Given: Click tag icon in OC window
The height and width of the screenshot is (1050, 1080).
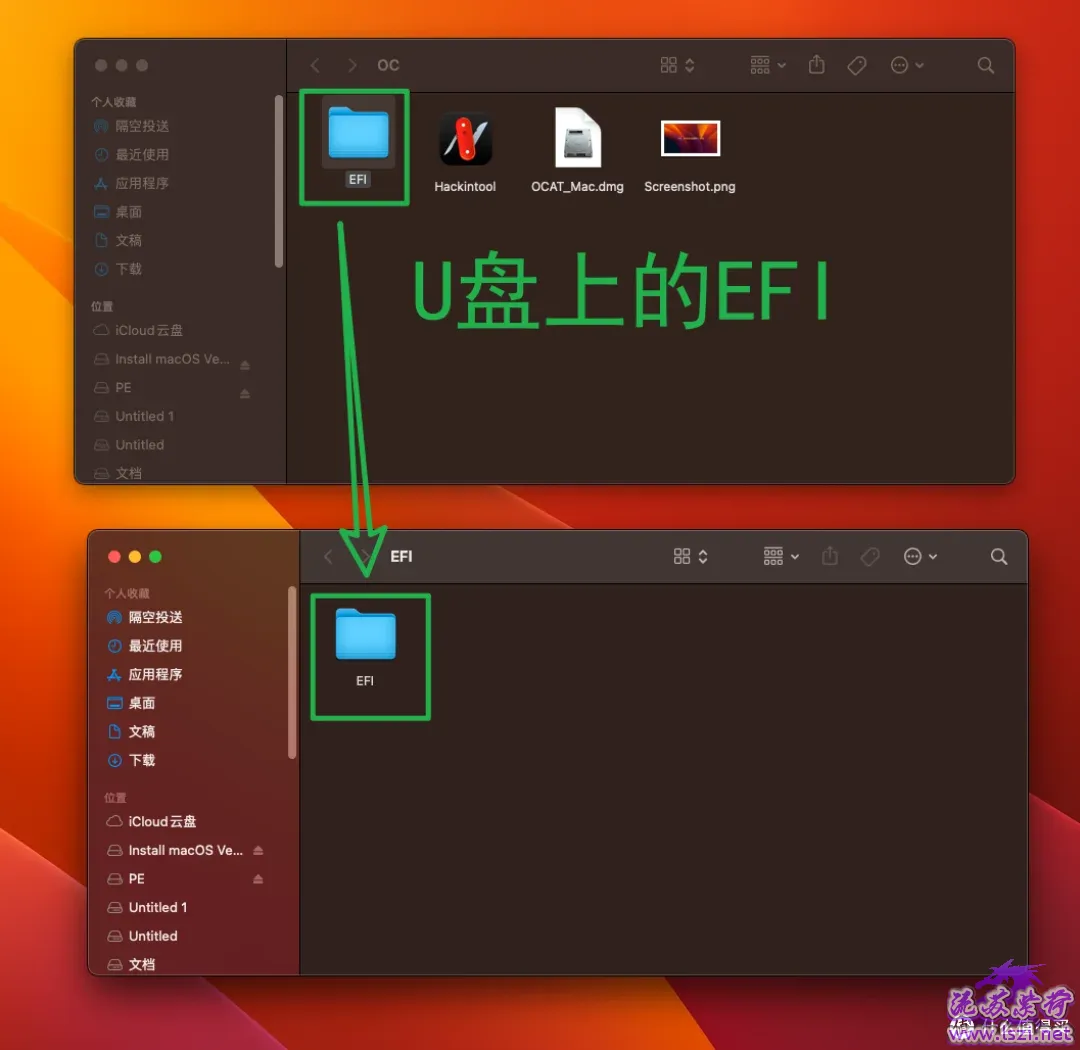Looking at the screenshot, I should click(x=857, y=65).
